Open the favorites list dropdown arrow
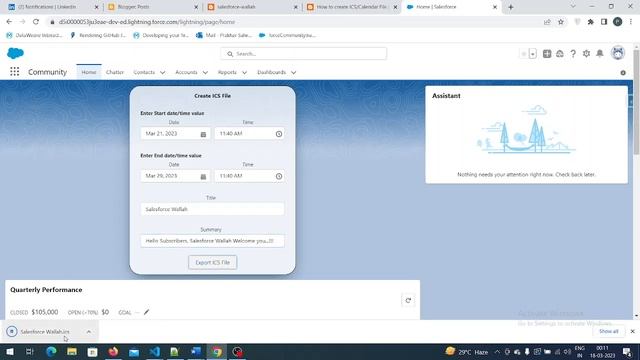 [533, 54]
